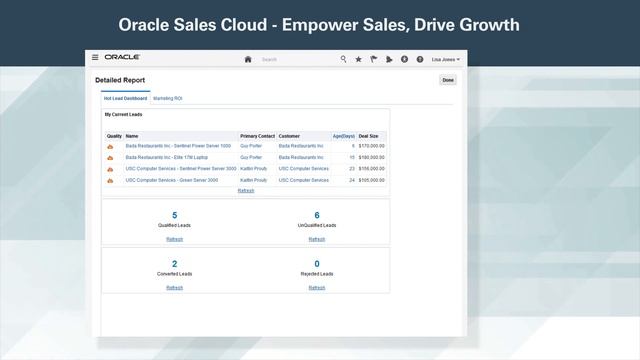640x360 pixels.
Task: Click Refresh under My Current Leads table
Action: point(246,191)
